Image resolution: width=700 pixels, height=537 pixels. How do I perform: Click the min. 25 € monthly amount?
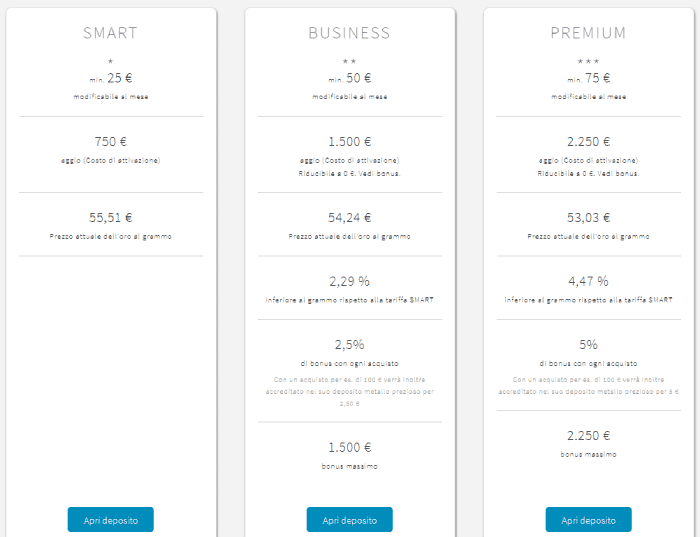pos(111,79)
